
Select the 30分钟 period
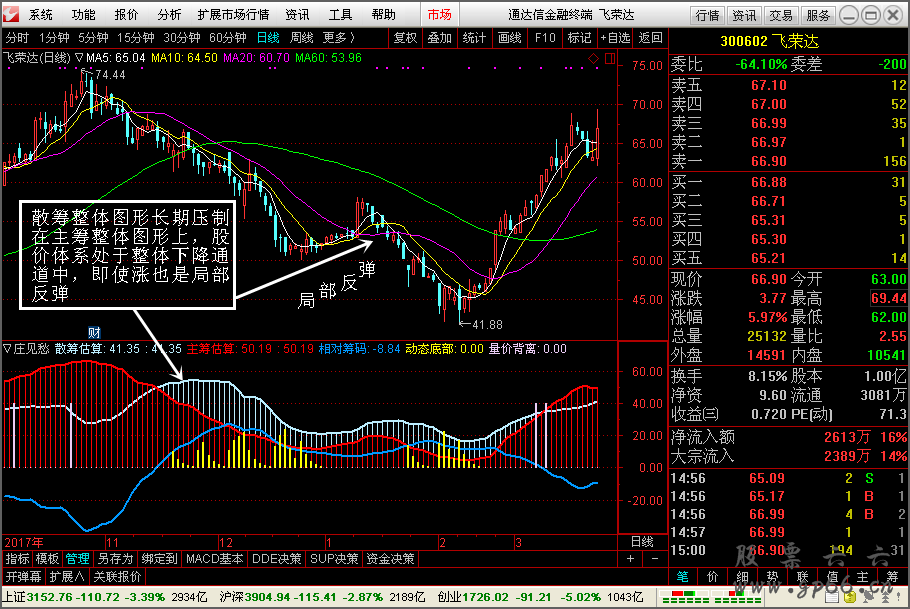click(182, 38)
